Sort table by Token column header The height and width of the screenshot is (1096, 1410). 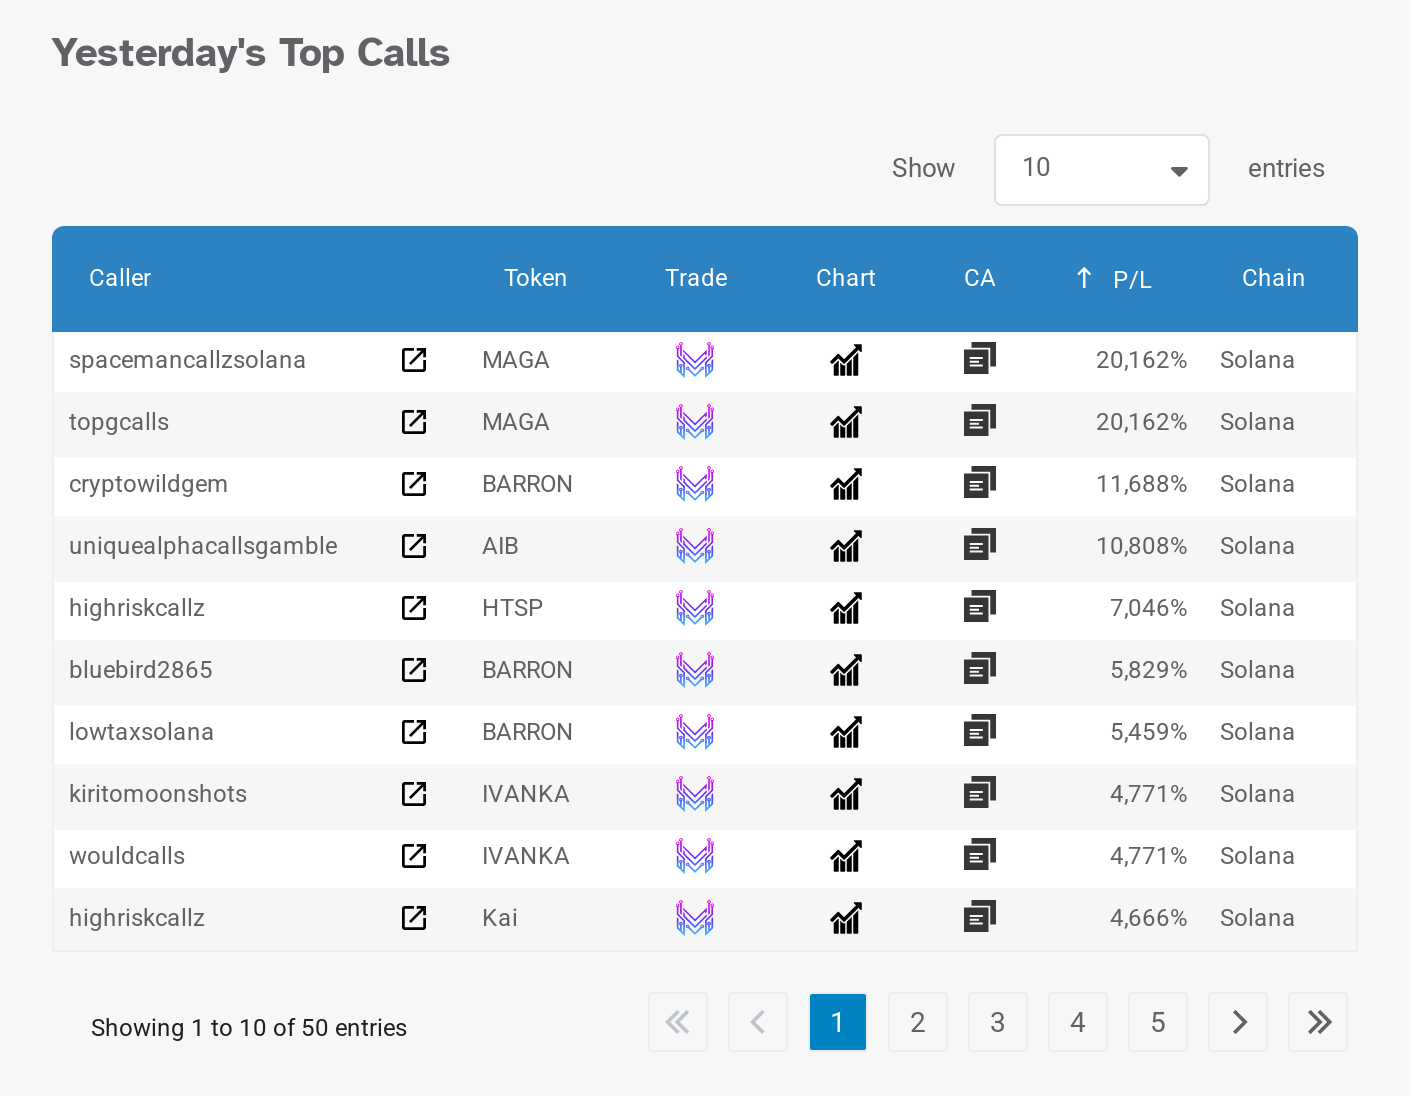click(x=535, y=278)
